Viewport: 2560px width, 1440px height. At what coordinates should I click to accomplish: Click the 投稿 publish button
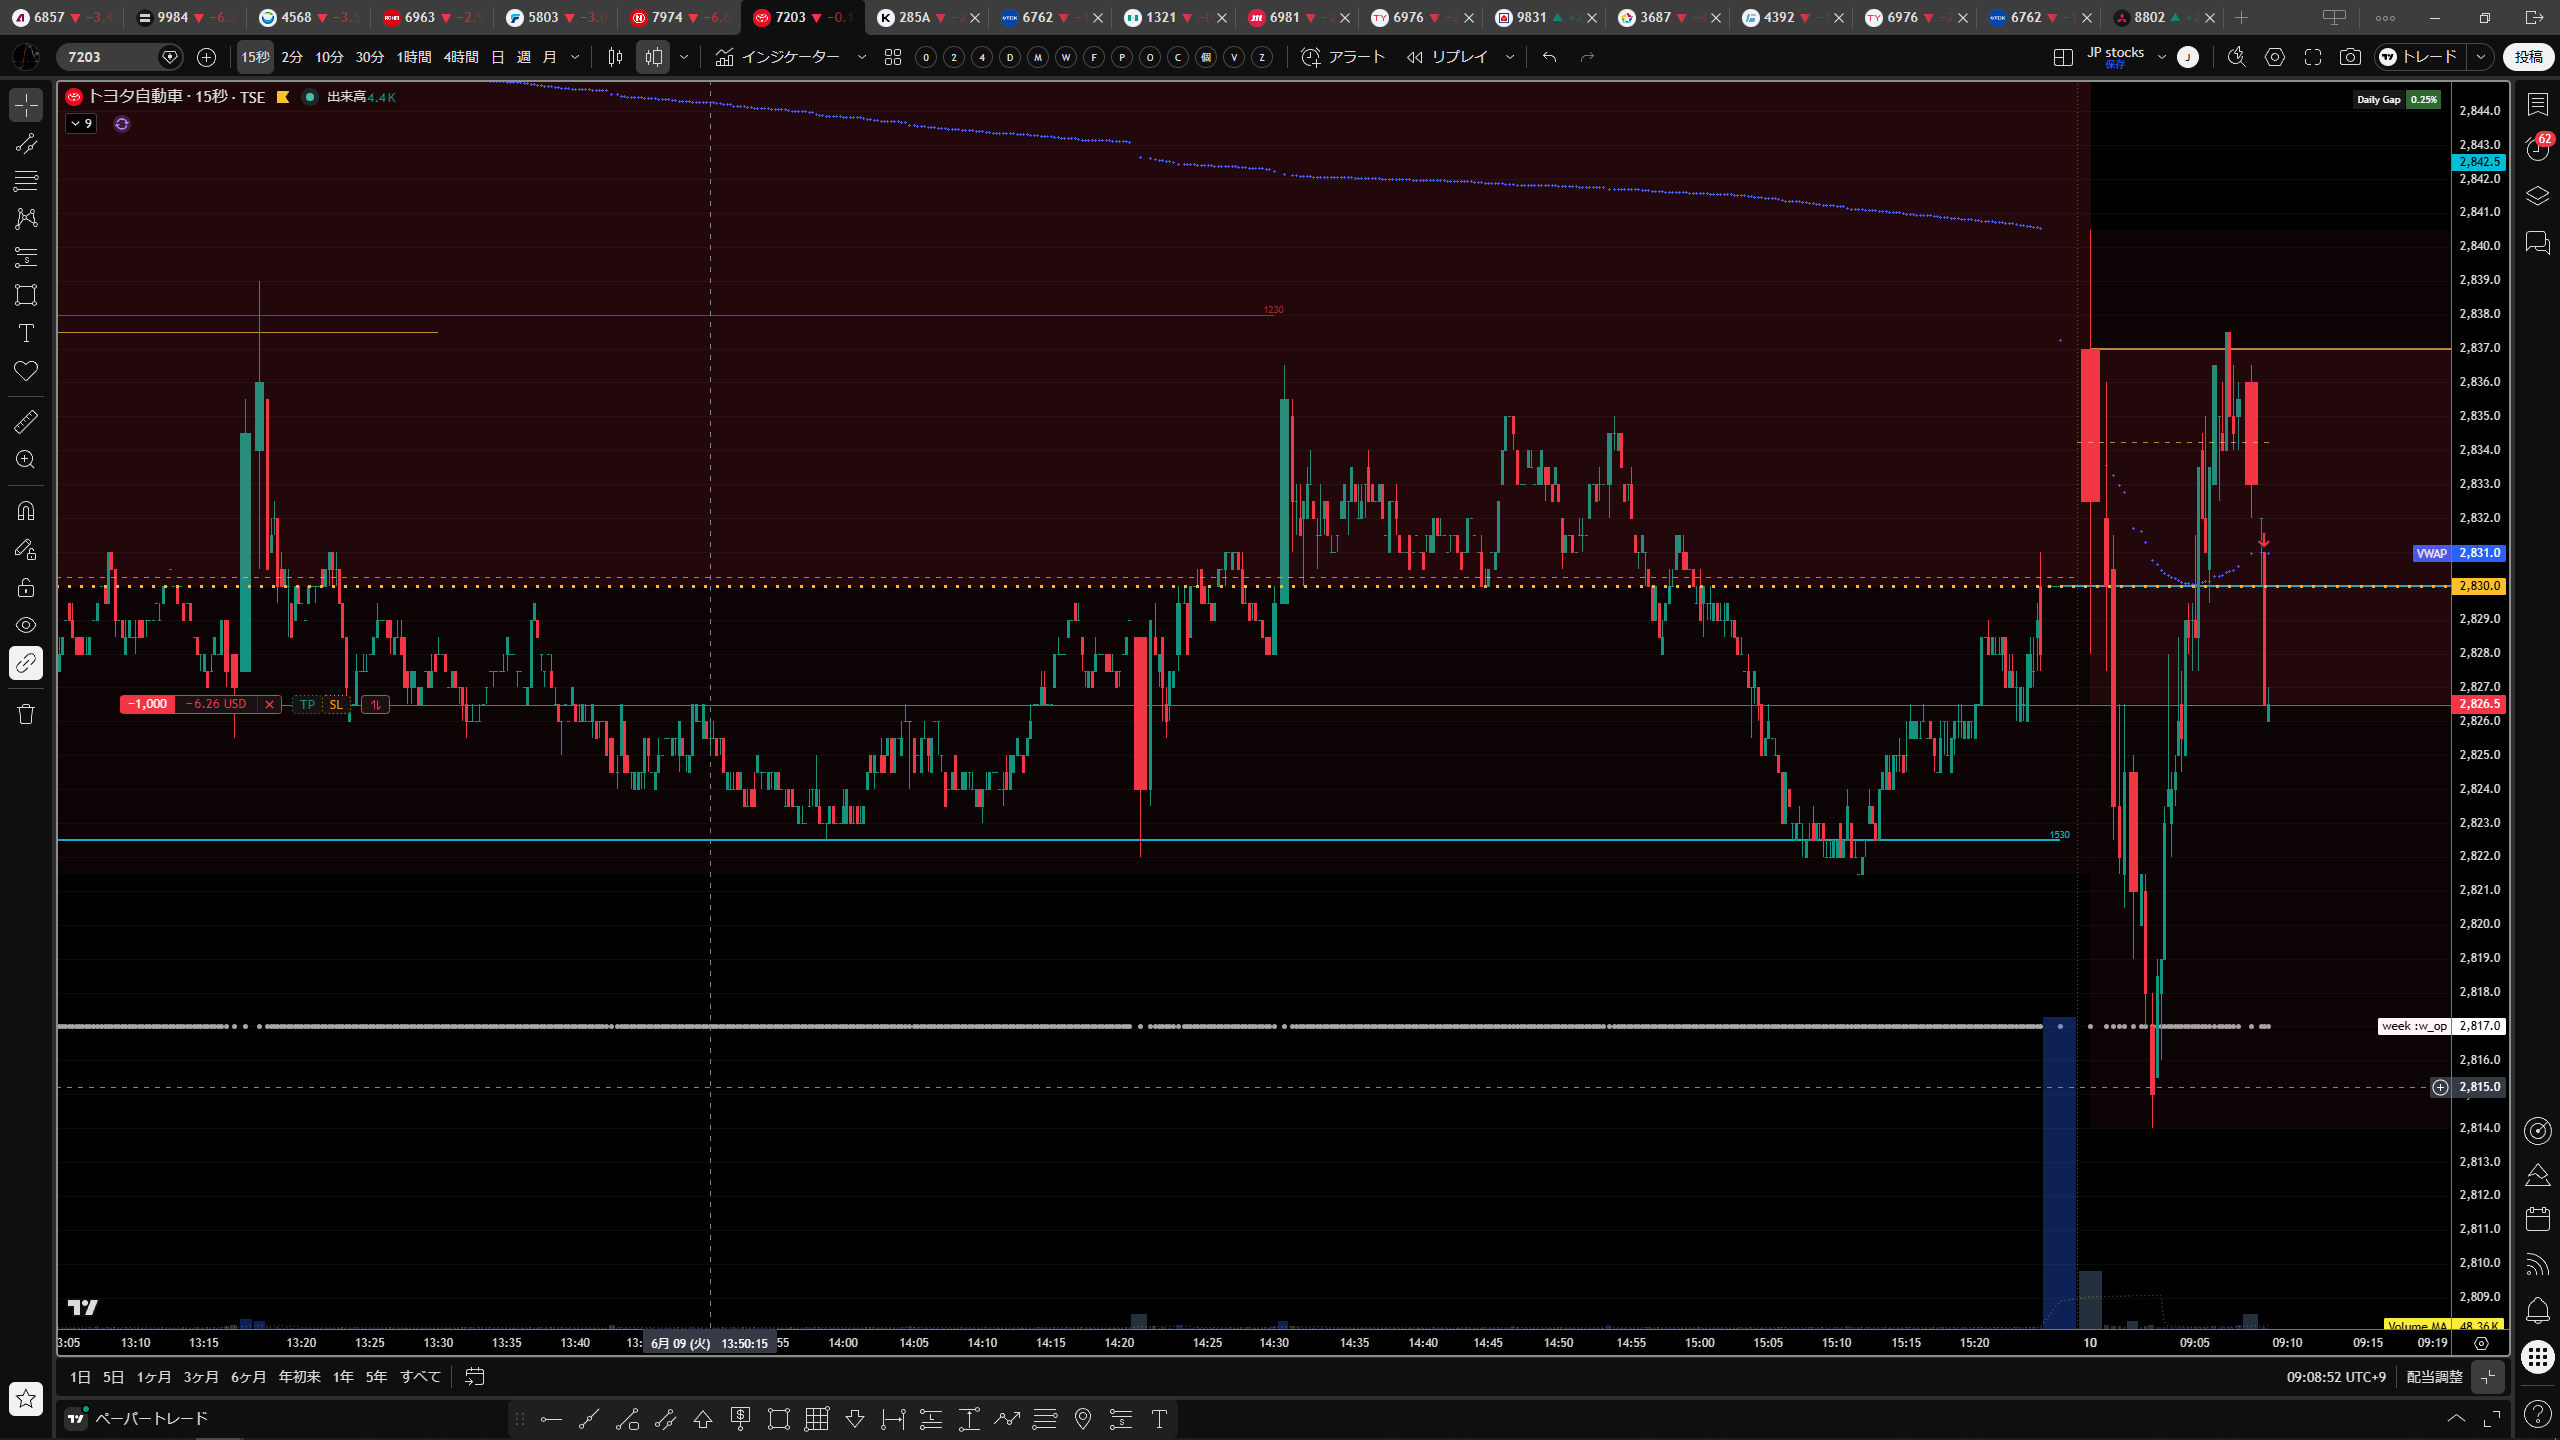coord(2529,57)
